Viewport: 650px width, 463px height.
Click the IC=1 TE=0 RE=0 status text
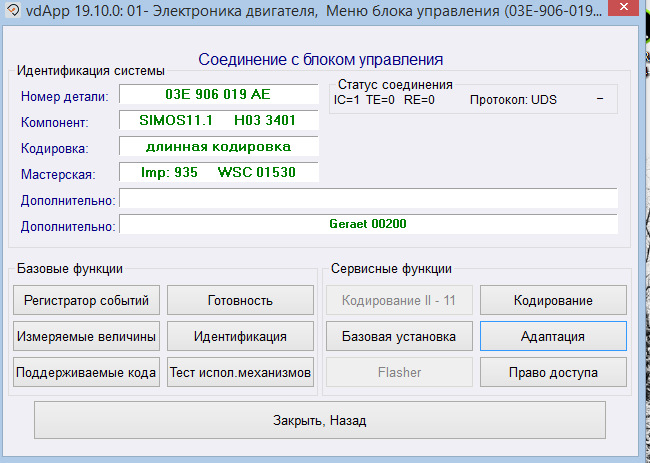click(x=384, y=100)
